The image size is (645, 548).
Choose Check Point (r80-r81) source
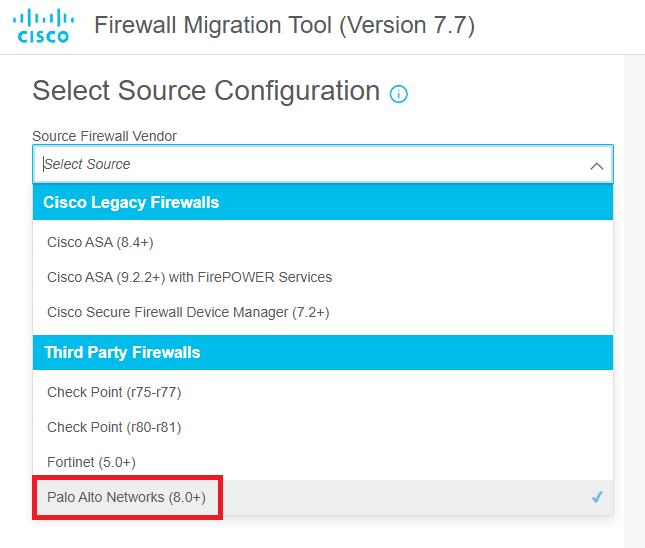tap(323, 427)
